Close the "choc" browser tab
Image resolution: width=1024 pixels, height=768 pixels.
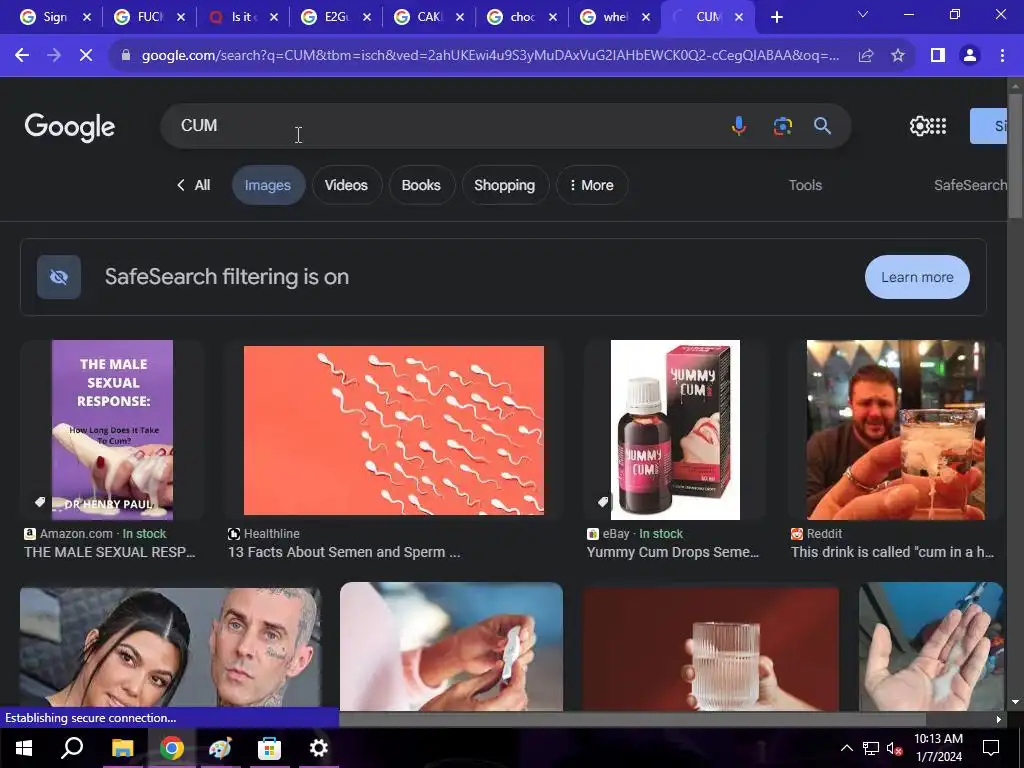click(x=552, y=17)
